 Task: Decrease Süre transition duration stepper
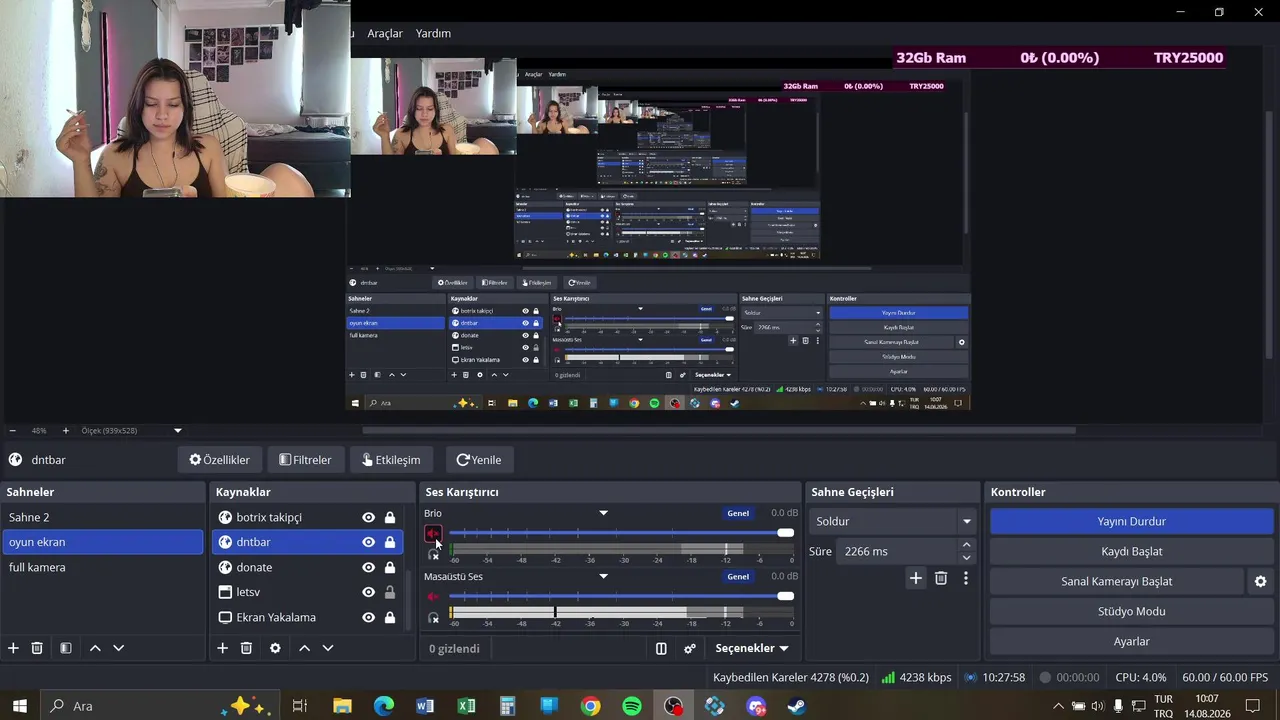pos(966,557)
